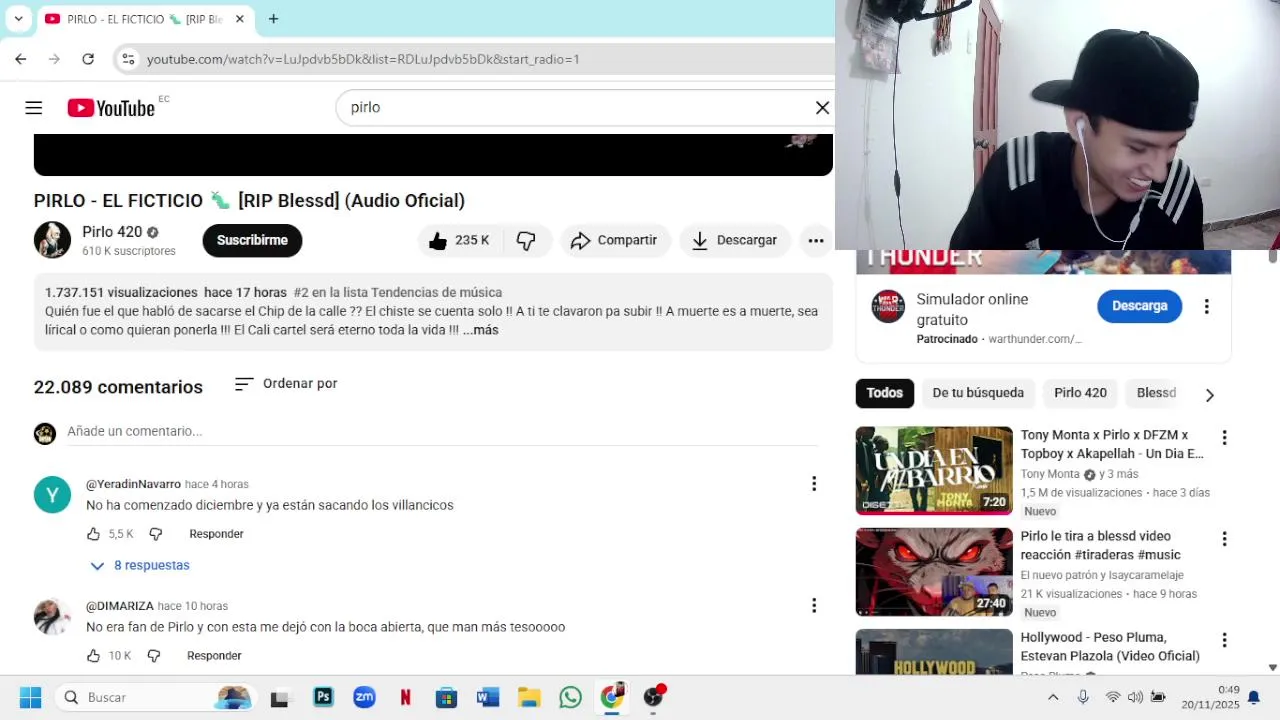This screenshot has width=1280, height=720.
Task: Open the microphone tray icon
Action: point(1083,697)
